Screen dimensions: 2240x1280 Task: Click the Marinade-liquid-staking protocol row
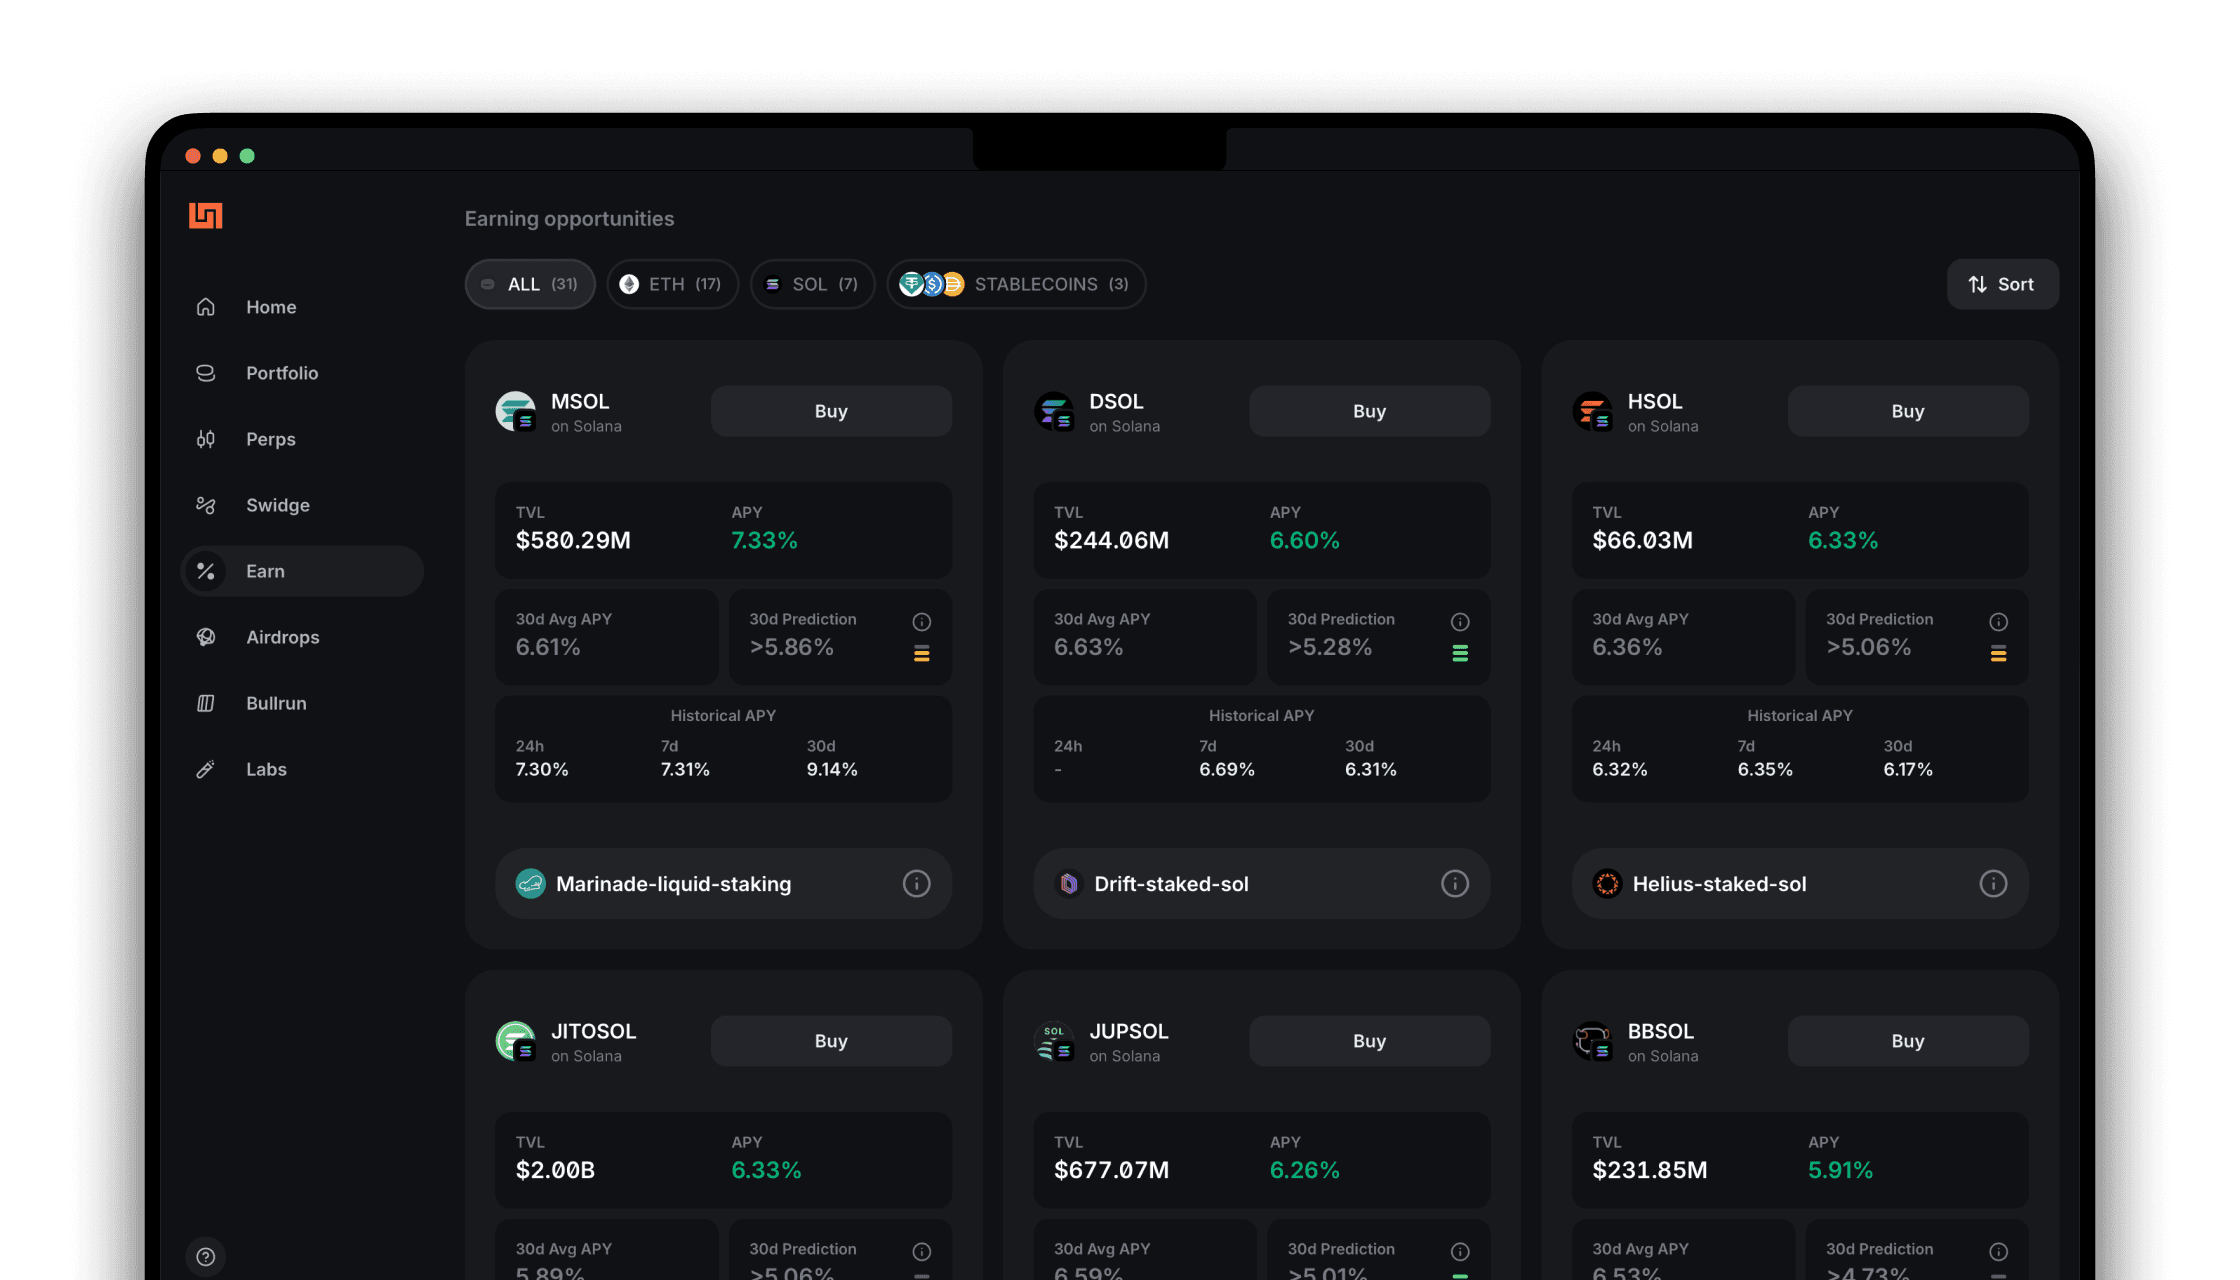673,884
